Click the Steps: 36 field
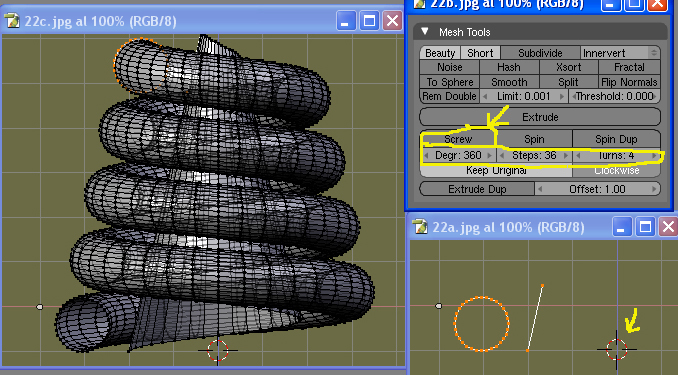 [x=534, y=155]
